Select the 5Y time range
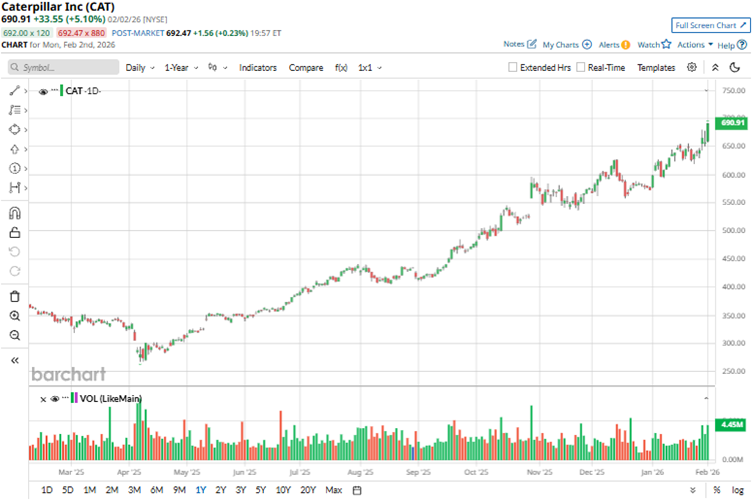This screenshot has height=500, width=752. click(260, 490)
